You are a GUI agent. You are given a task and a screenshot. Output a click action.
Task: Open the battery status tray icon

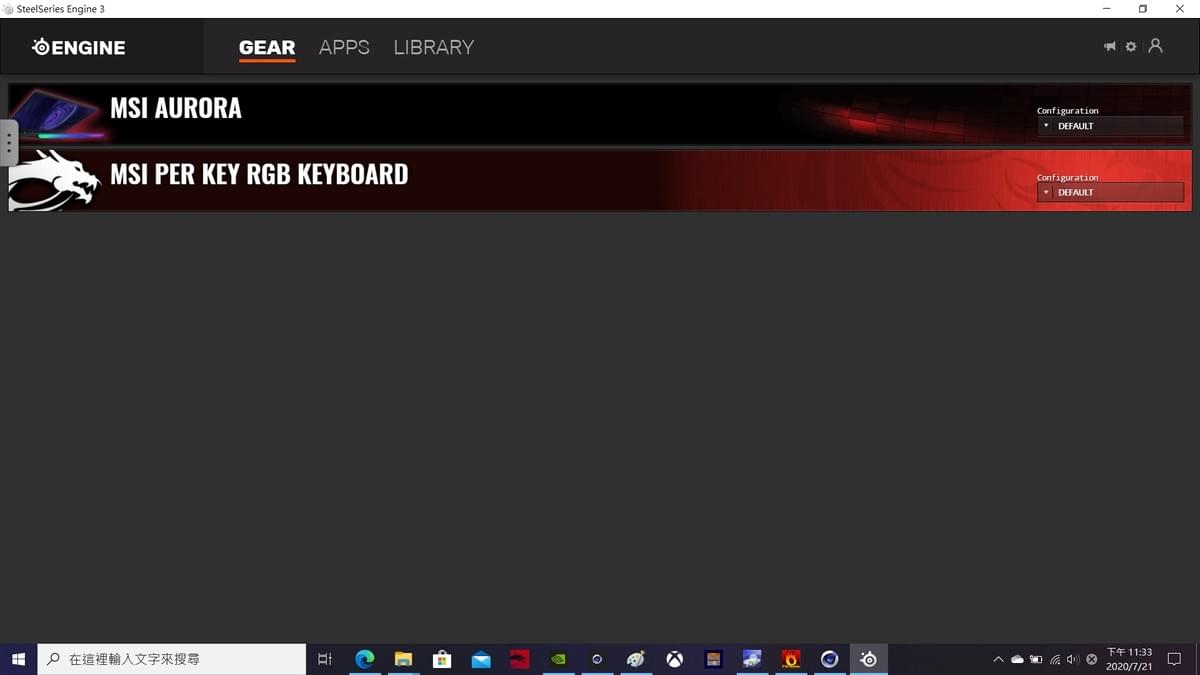click(1036, 660)
